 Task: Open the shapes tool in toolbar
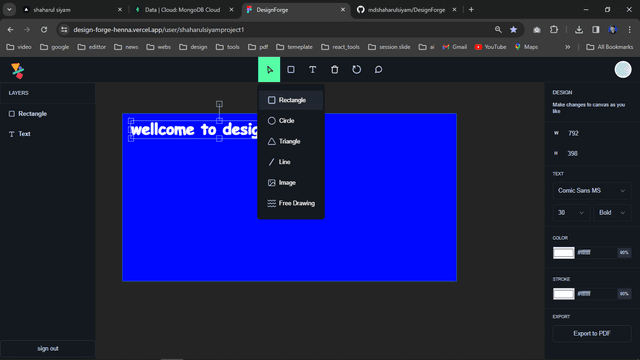(x=291, y=69)
